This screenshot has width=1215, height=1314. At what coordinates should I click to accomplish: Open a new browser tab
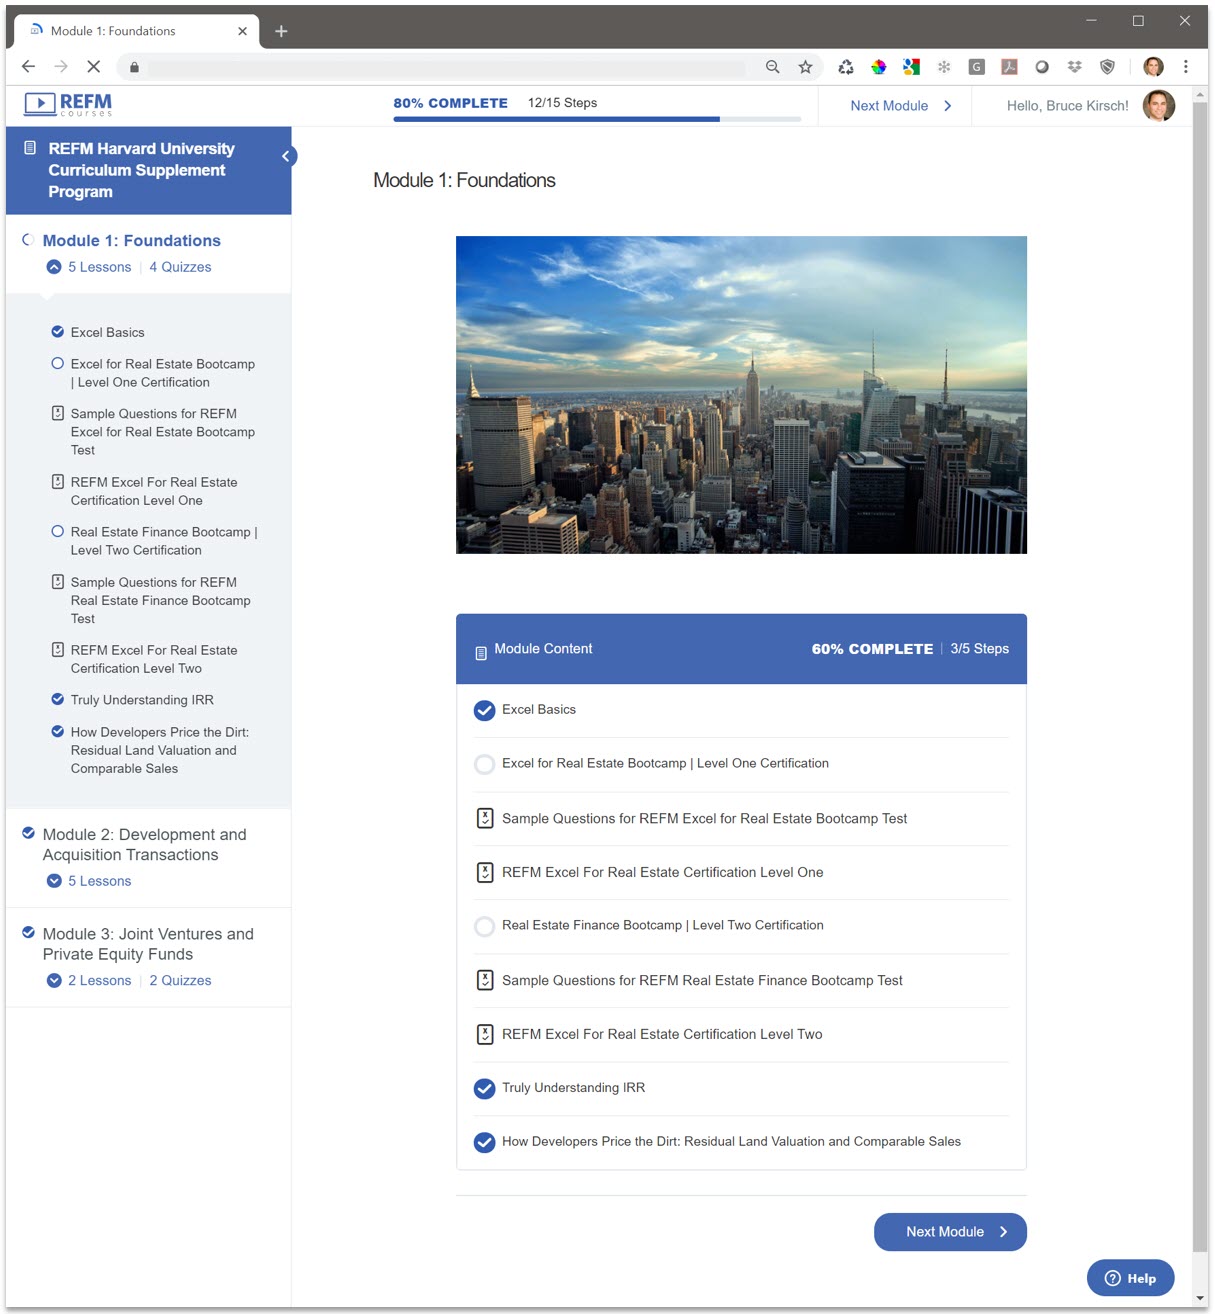281,31
